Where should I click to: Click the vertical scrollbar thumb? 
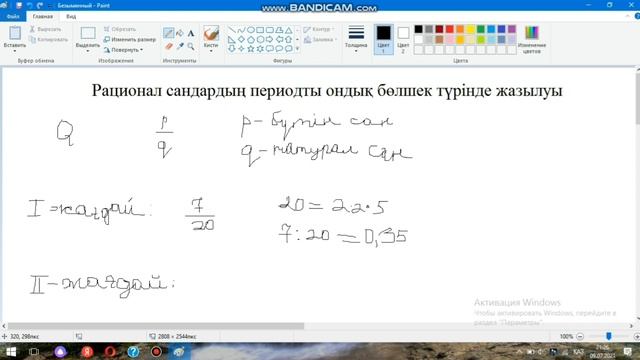coord(638,98)
